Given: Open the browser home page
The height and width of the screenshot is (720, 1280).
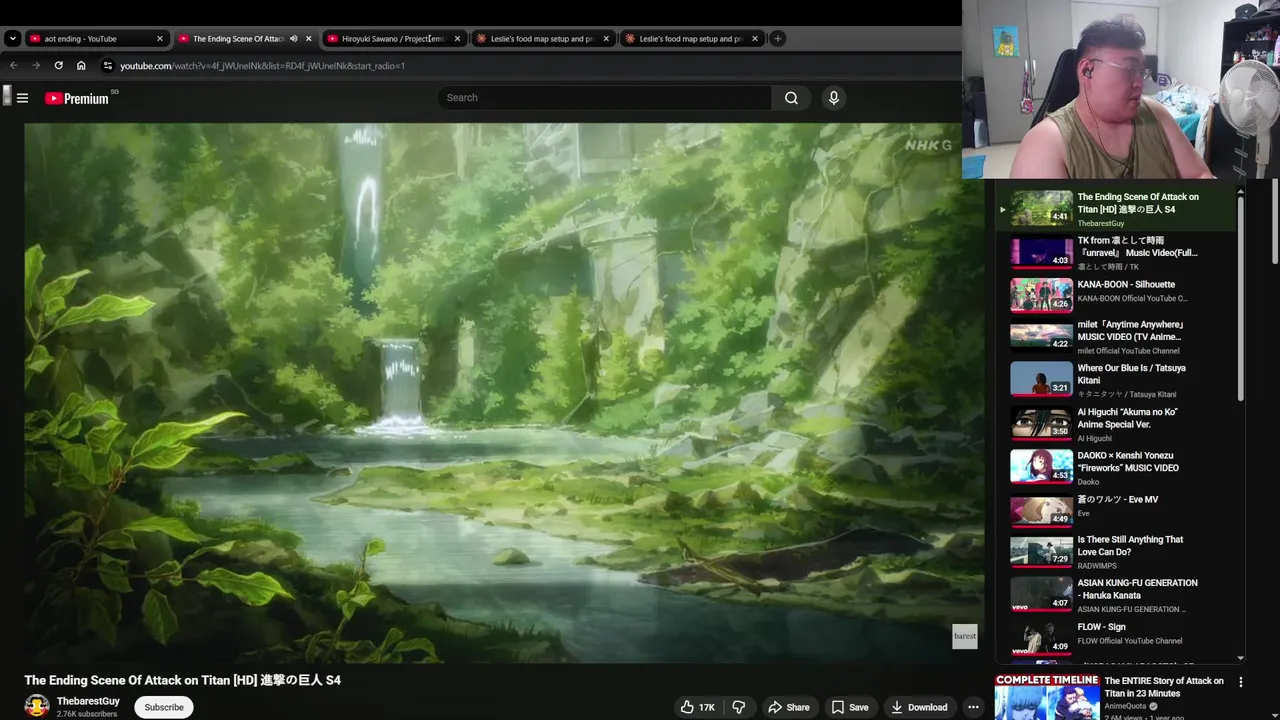Looking at the screenshot, I should (x=81, y=66).
